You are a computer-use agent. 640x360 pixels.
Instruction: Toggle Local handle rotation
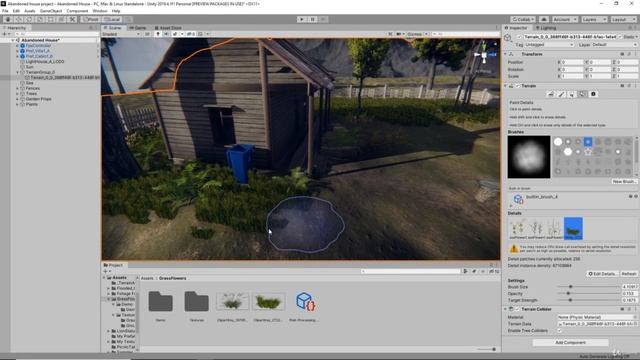point(111,19)
